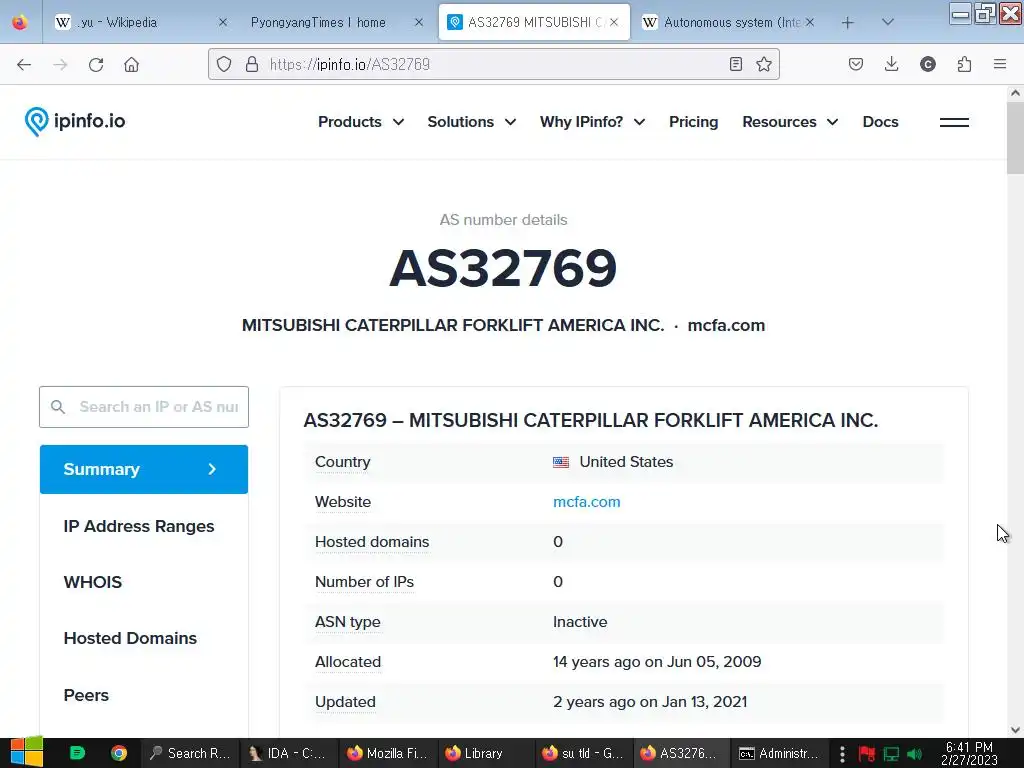Open Administr... command prompt taskbar button
Image resolution: width=1024 pixels, height=768 pixels.
point(780,753)
